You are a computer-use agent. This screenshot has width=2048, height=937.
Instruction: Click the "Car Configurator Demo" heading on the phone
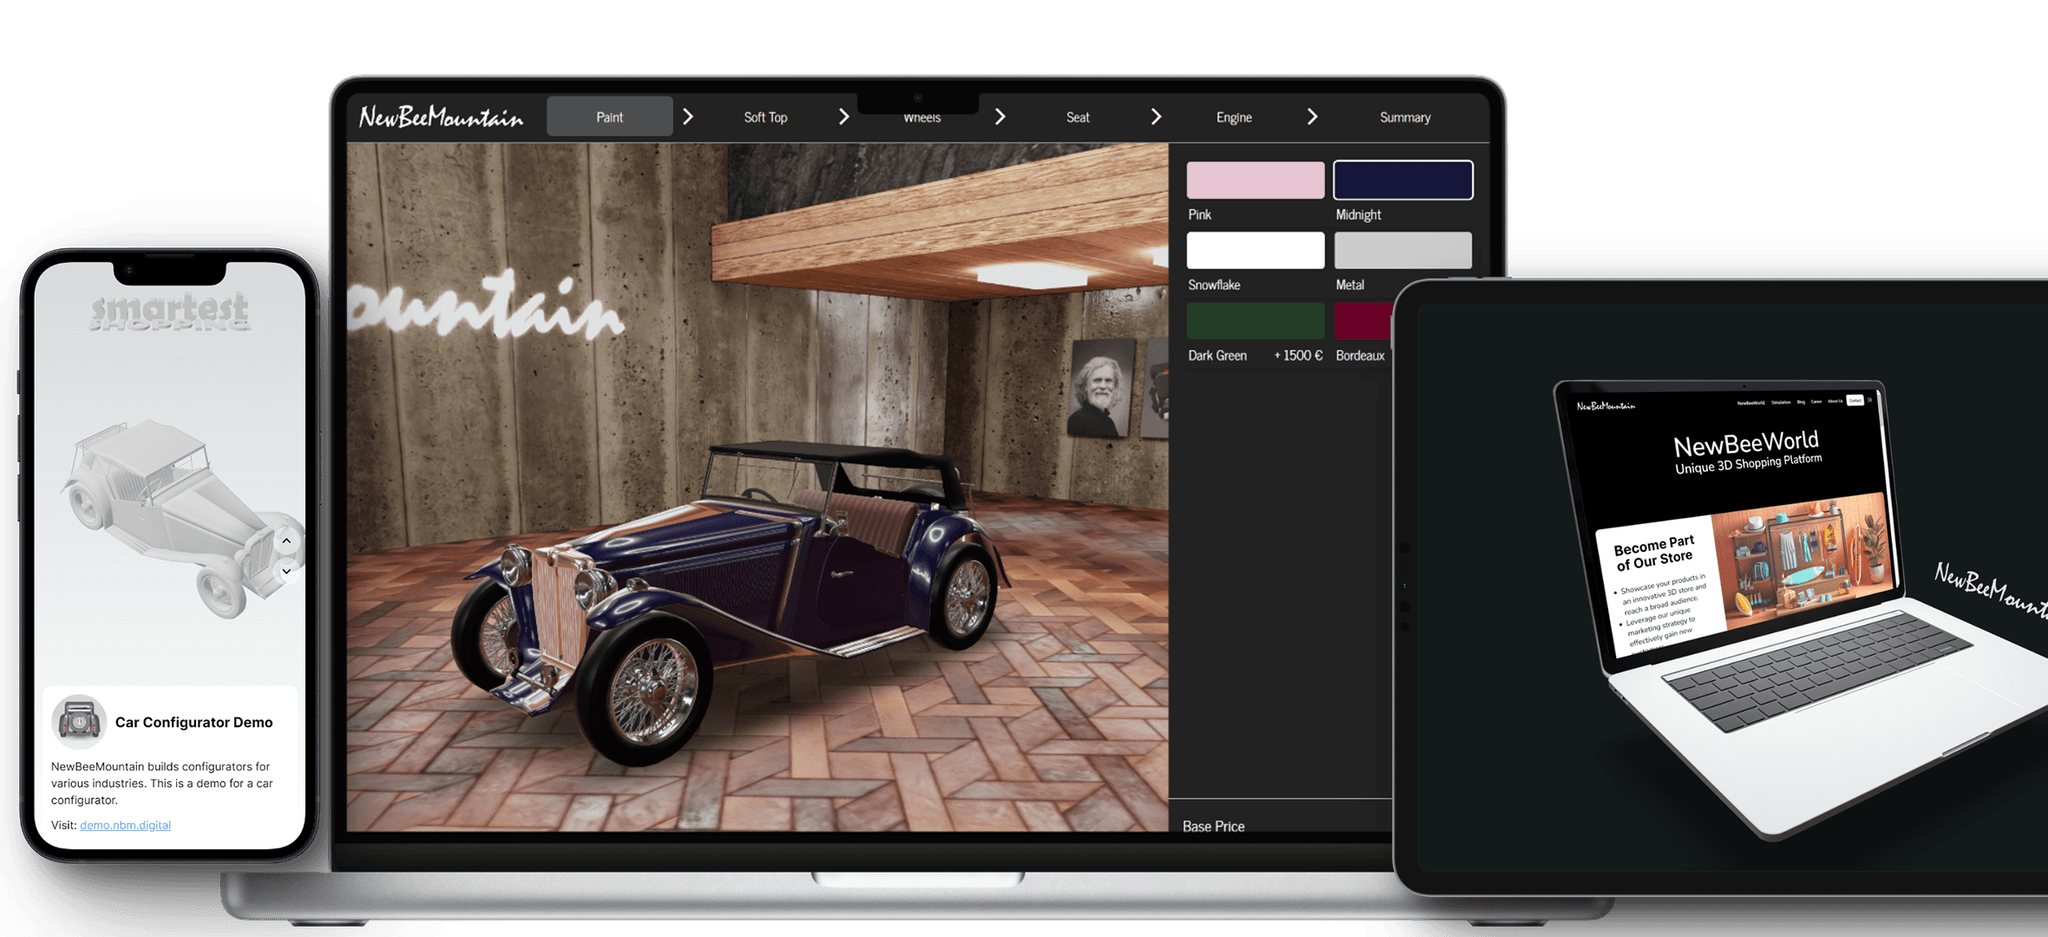[x=194, y=722]
